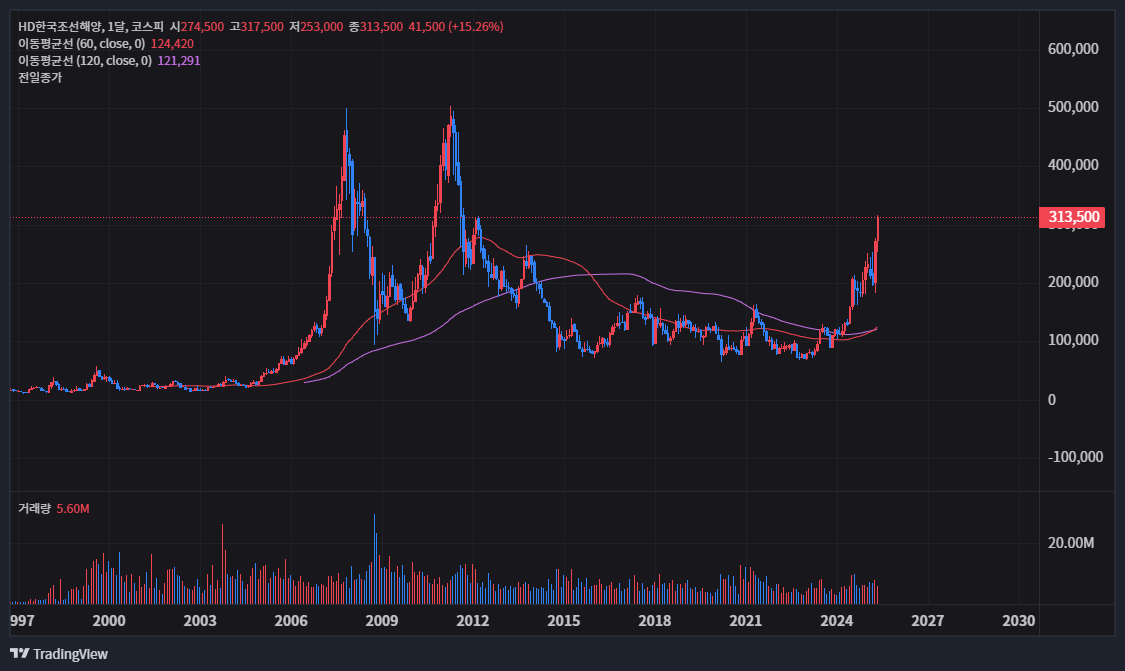Click the 2009 year label on time axis
Screen dimensions: 1125x671
coord(382,621)
